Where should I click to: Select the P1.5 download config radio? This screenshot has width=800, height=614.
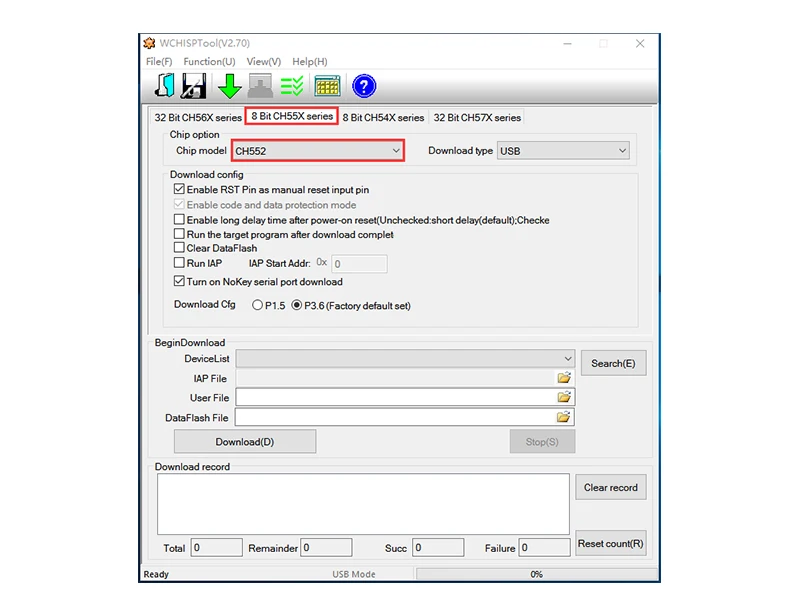(x=257, y=305)
